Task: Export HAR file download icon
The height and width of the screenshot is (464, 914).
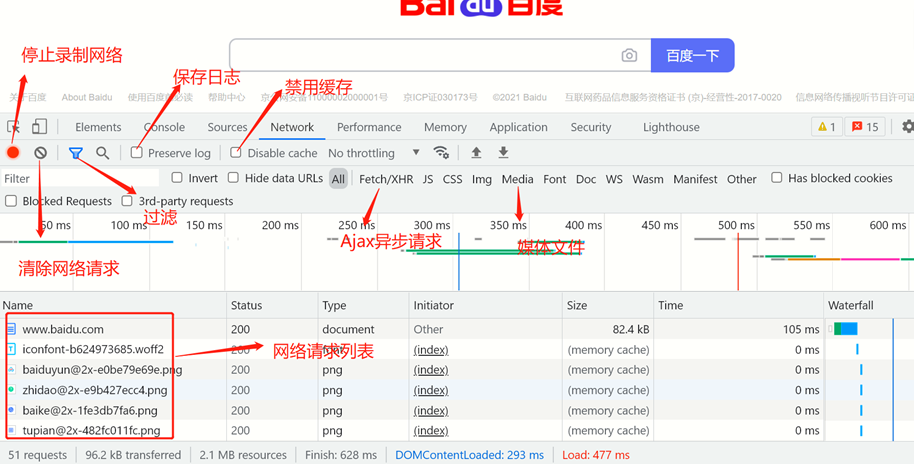Action: pos(503,153)
